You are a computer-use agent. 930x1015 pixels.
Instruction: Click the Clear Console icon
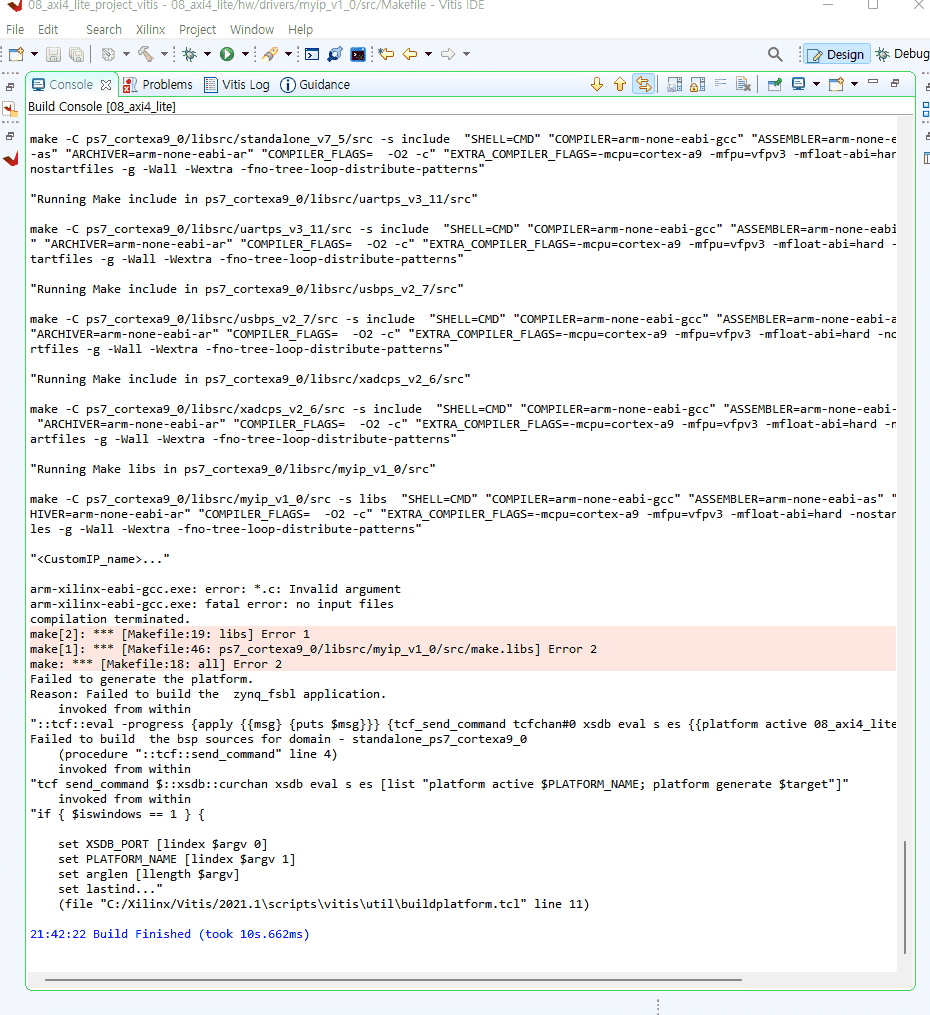pyautogui.click(x=744, y=84)
